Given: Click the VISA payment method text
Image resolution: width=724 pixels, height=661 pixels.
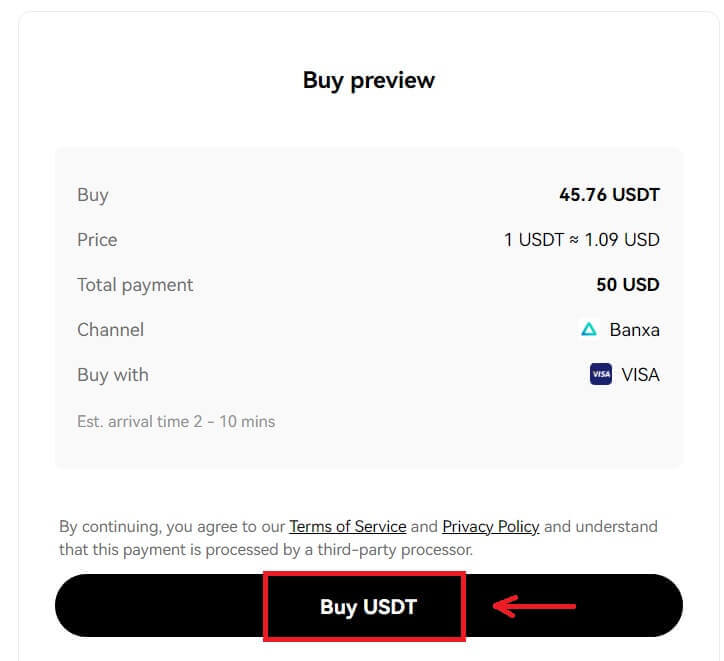Looking at the screenshot, I should 640,375.
